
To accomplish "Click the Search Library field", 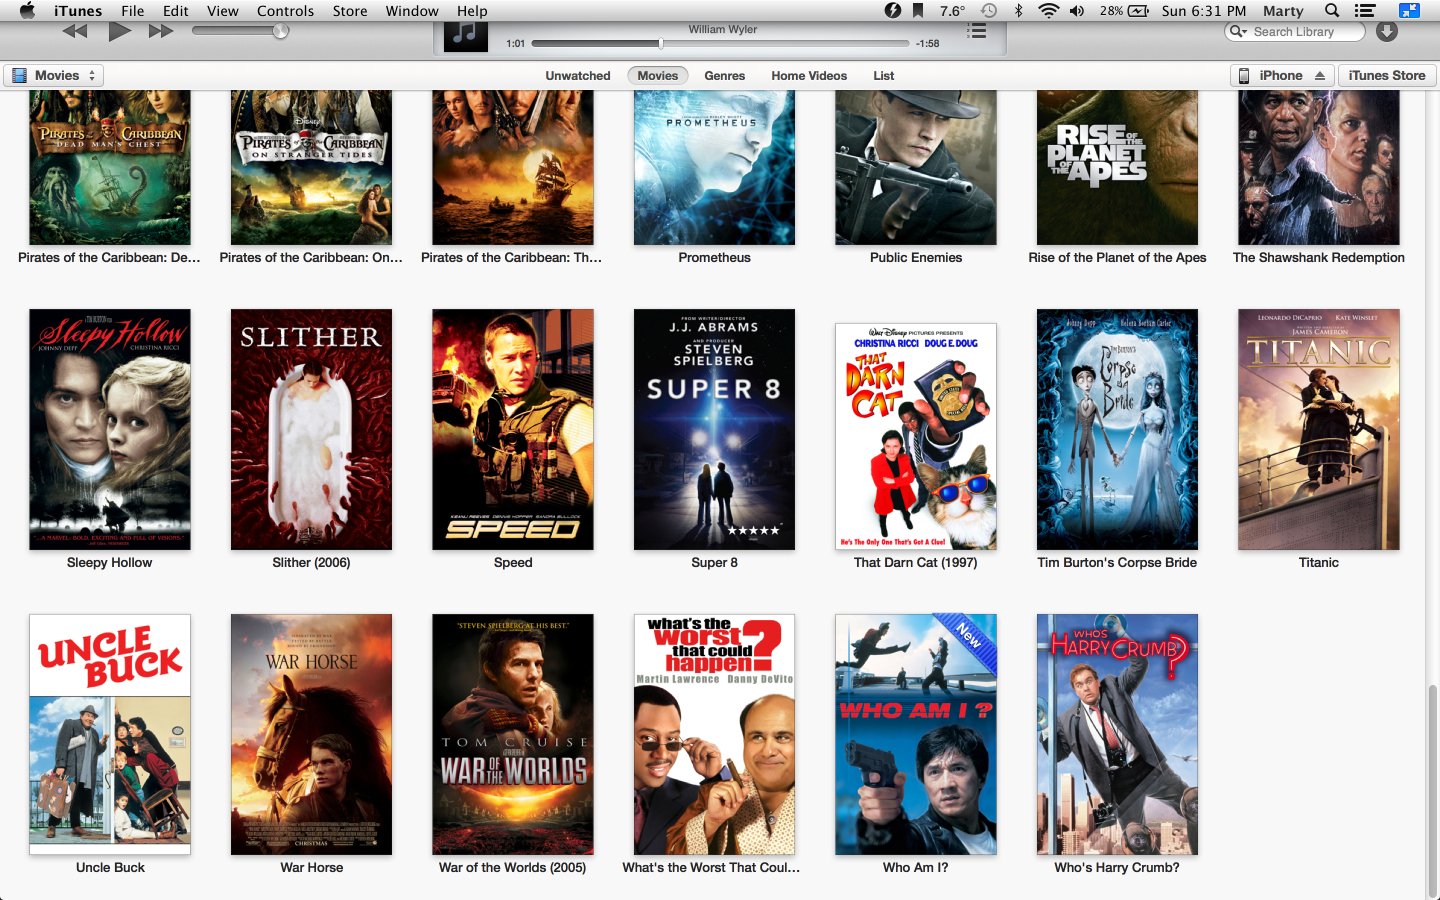I will [1295, 31].
